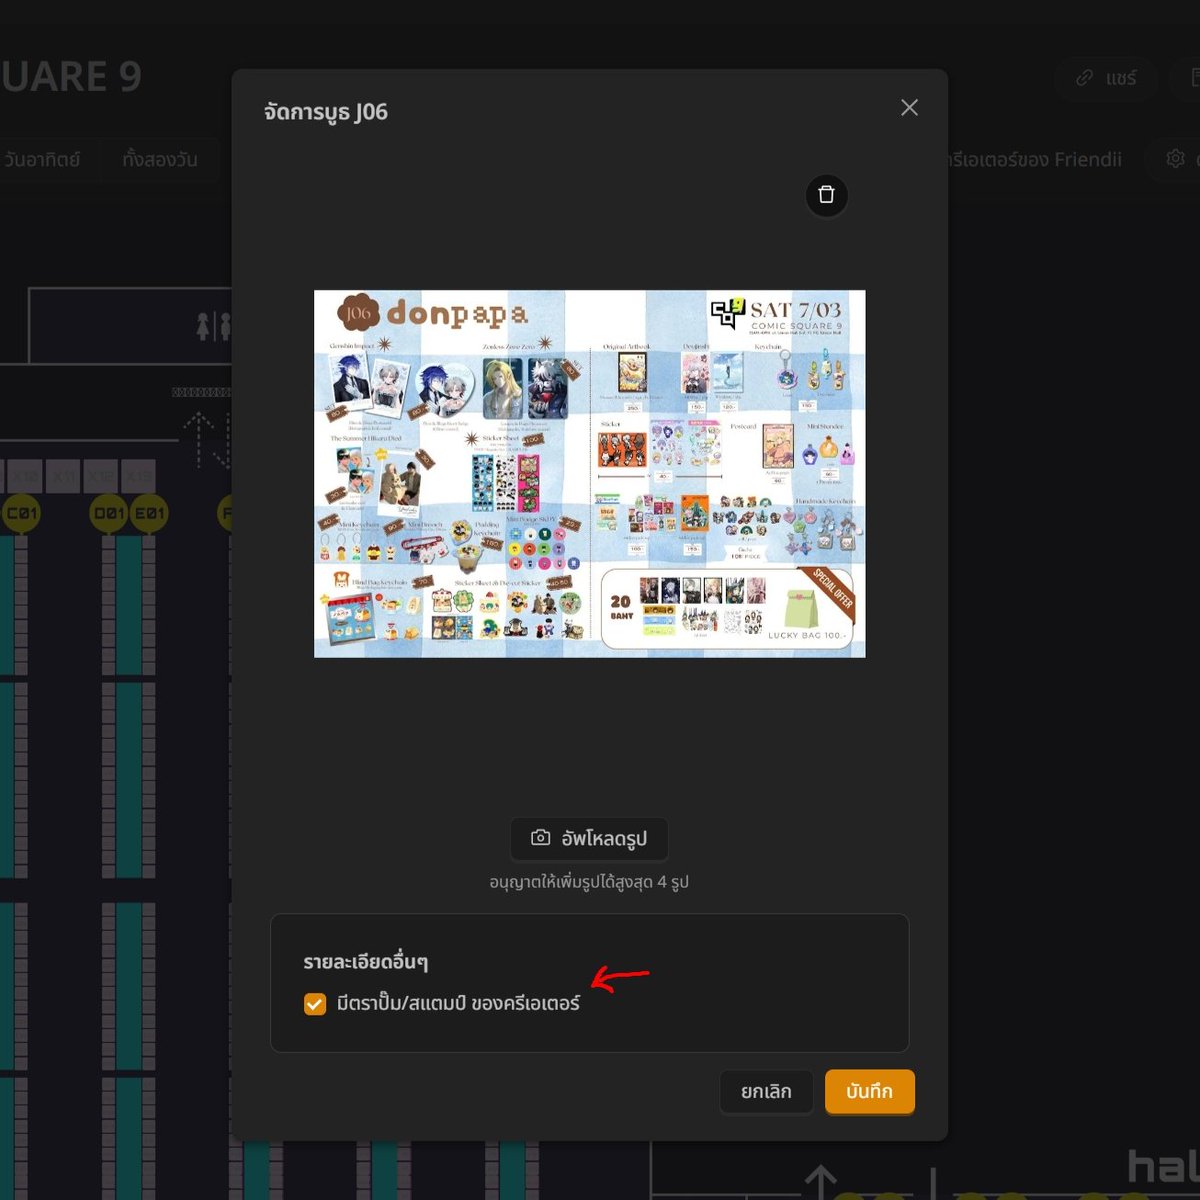Image resolution: width=1200 pixels, height=1200 pixels.
Task: Click the ครีเอเตอร์ของ Friendii filter in background
Action: click(x=1034, y=160)
